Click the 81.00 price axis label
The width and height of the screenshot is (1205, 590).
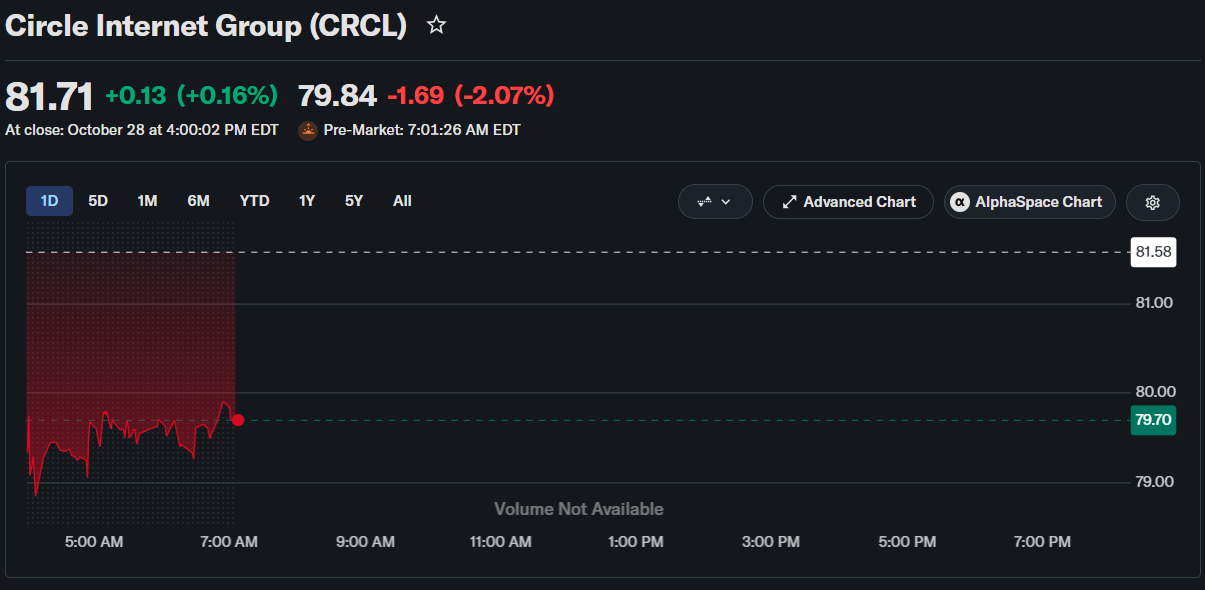(x=1154, y=303)
